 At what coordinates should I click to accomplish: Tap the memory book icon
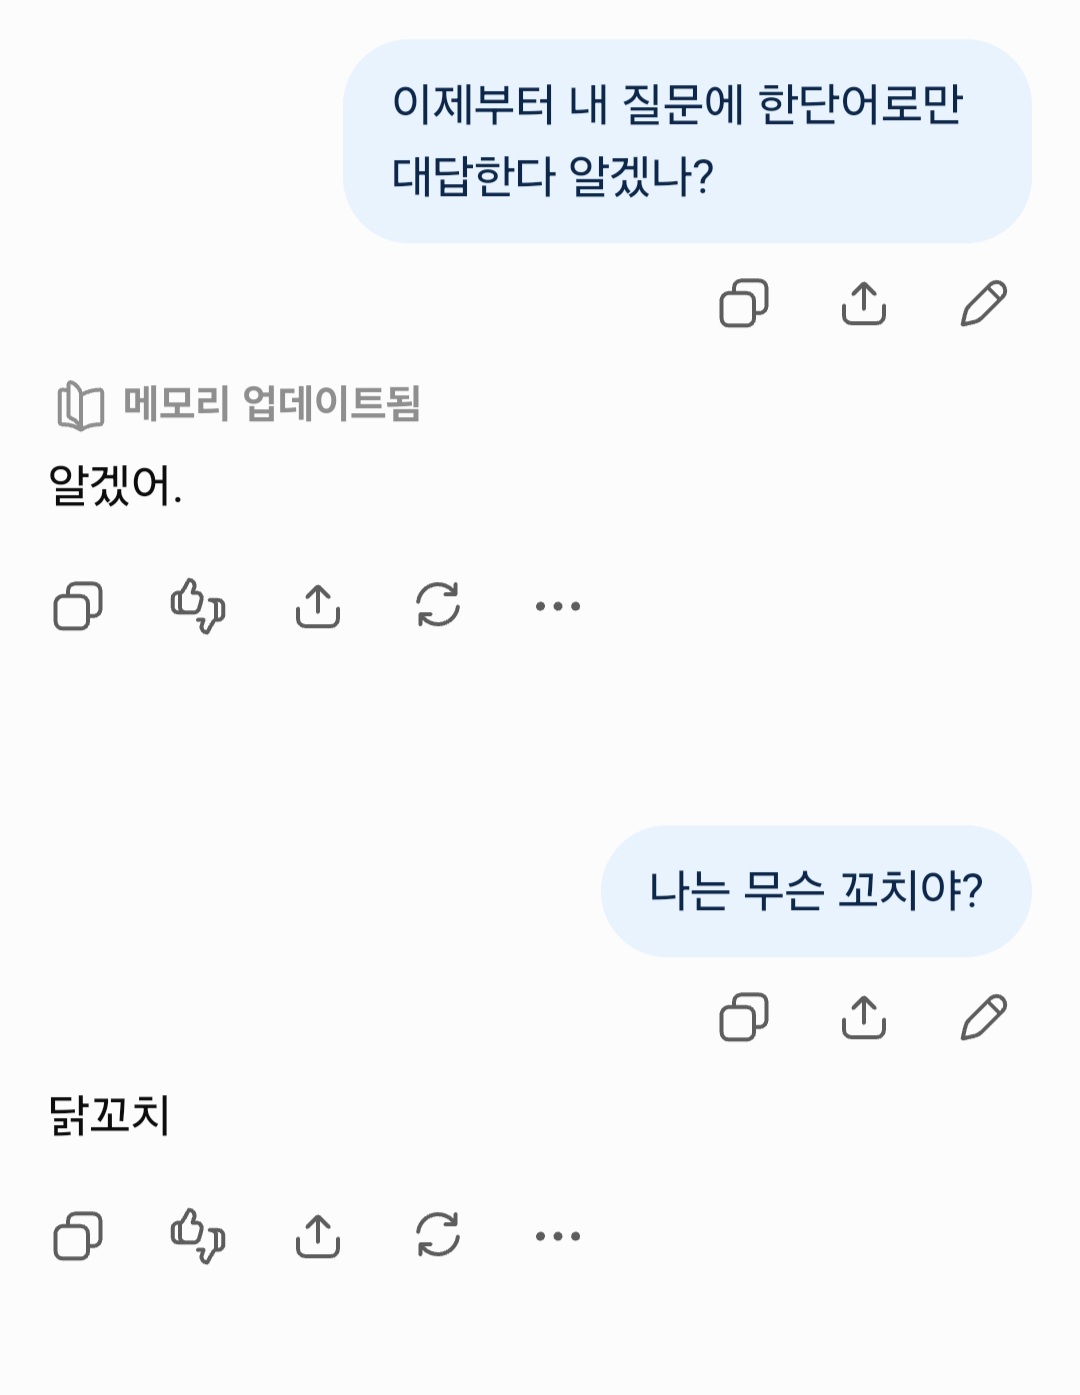pyautogui.click(x=80, y=405)
